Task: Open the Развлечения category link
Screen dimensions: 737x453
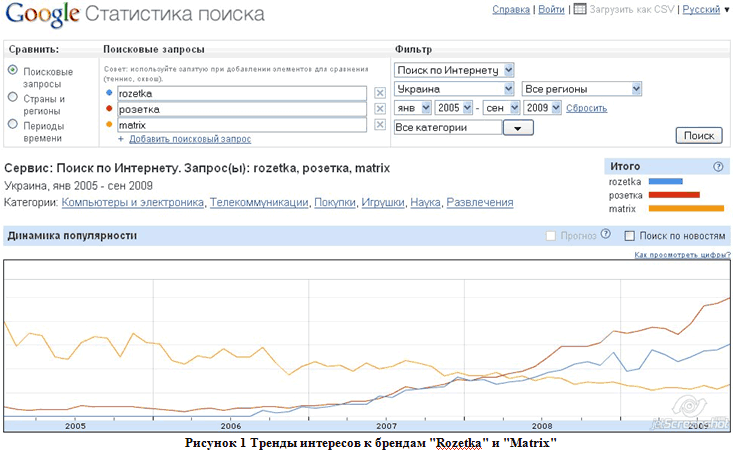Action: (x=480, y=202)
